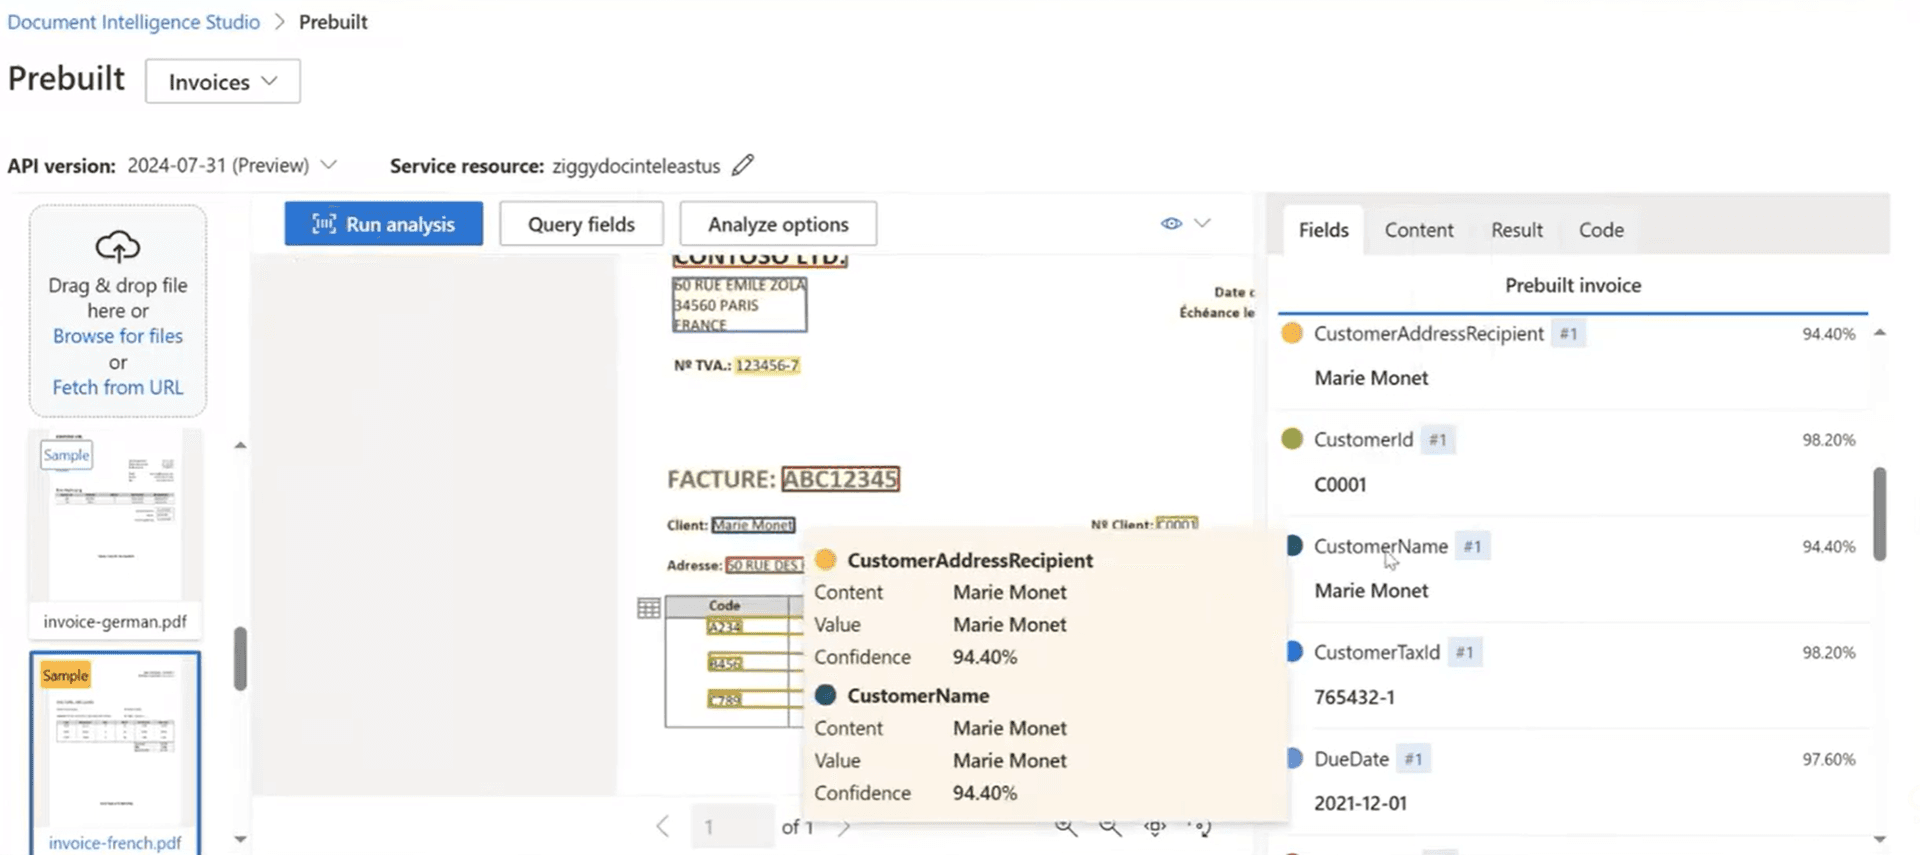Go to the next page arrow
Image resolution: width=1920 pixels, height=855 pixels.
(845, 827)
